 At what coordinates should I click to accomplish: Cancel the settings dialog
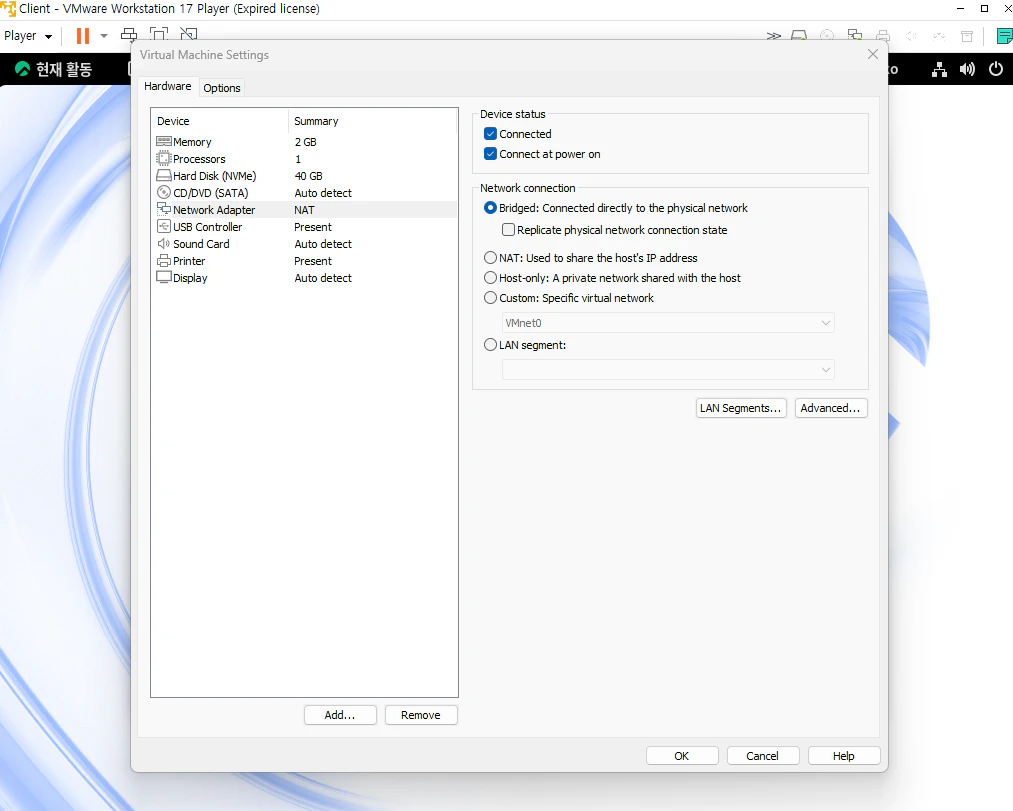[762, 755]
